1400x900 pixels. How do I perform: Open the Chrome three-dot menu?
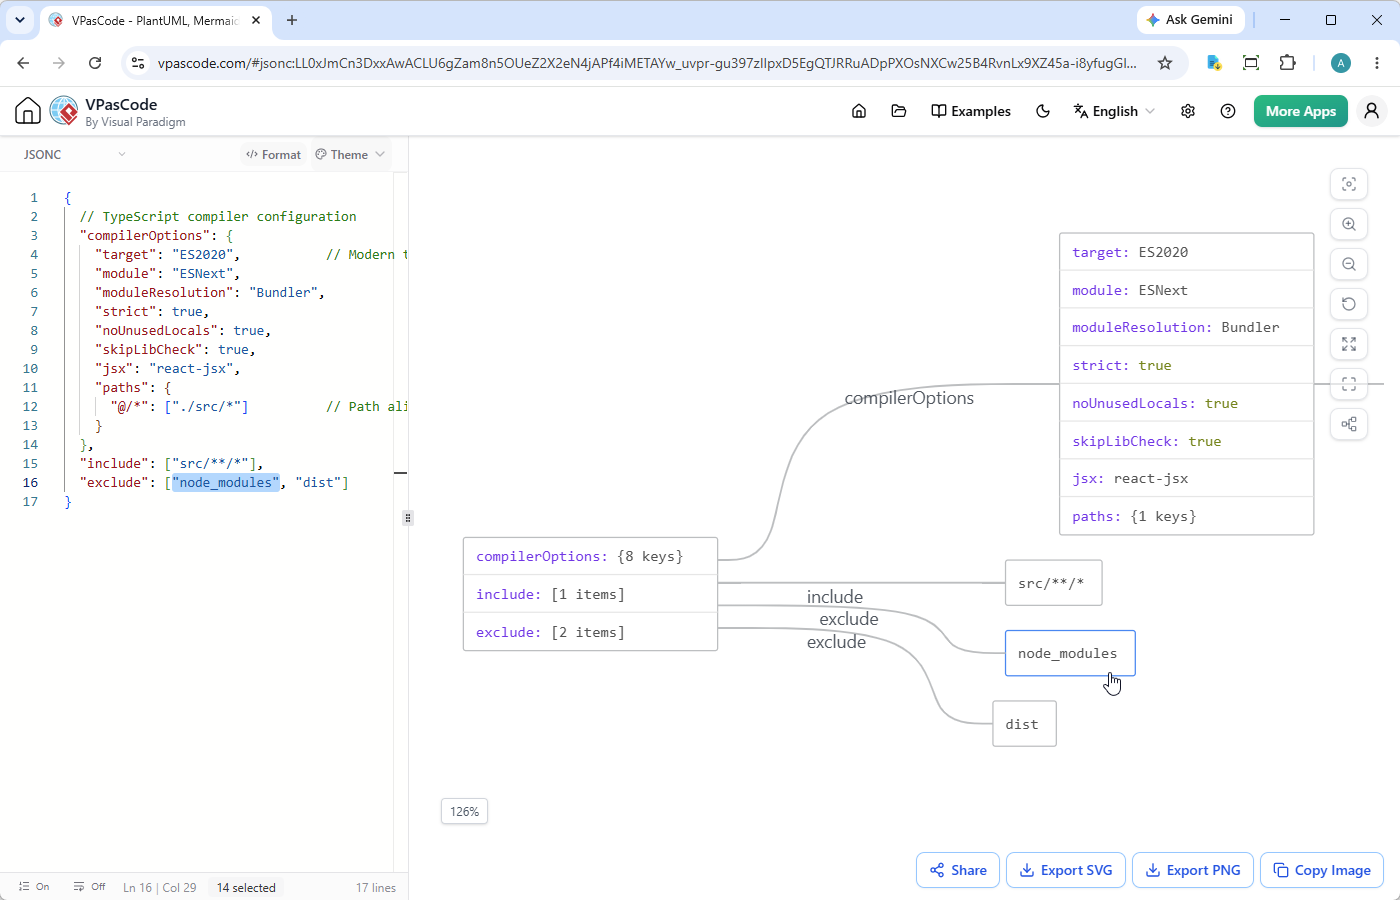[x=1377, y=63]
